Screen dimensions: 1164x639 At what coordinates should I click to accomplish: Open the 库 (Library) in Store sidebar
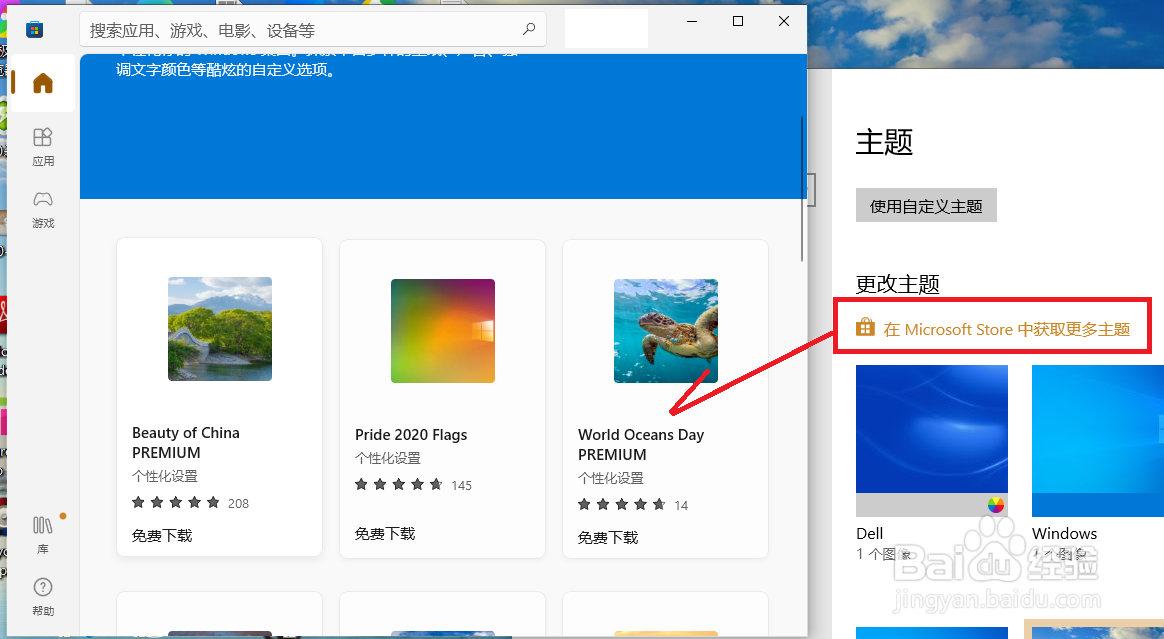[x=43, y=534]
